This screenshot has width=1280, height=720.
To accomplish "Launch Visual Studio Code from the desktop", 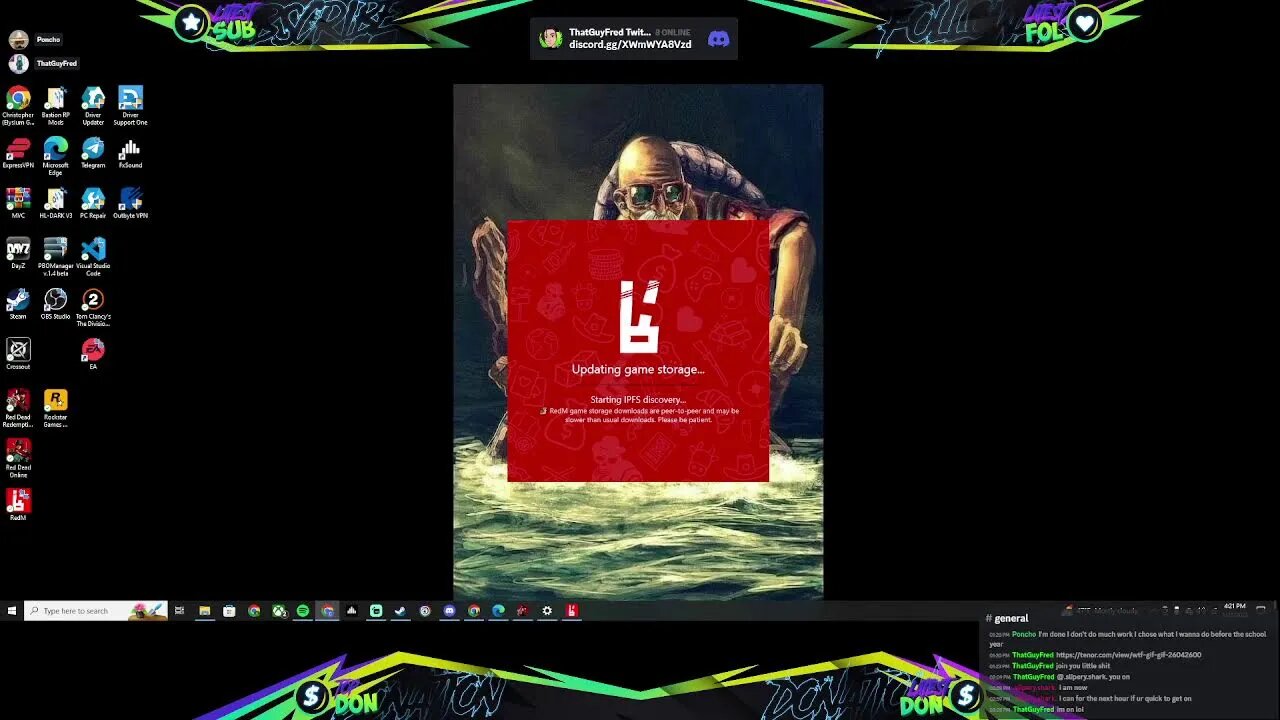I will 93,256.
